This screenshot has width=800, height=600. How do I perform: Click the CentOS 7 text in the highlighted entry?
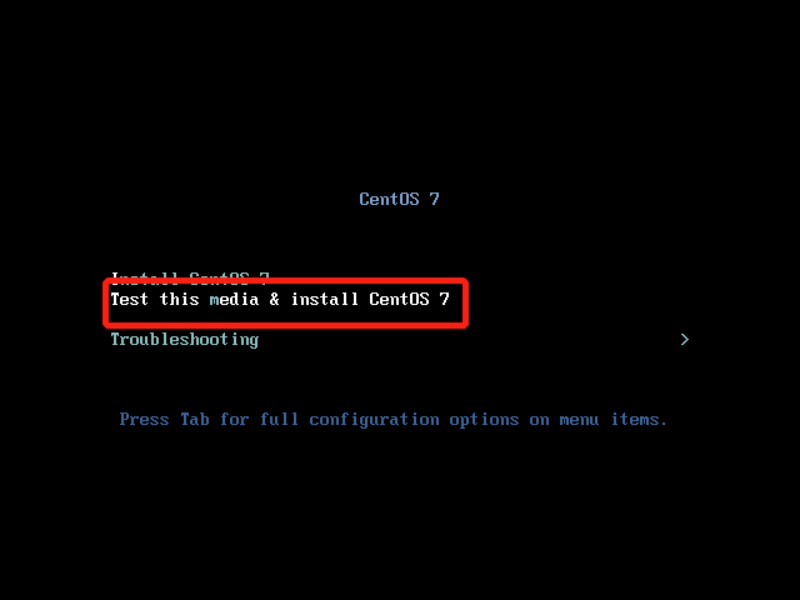(409, 299)
